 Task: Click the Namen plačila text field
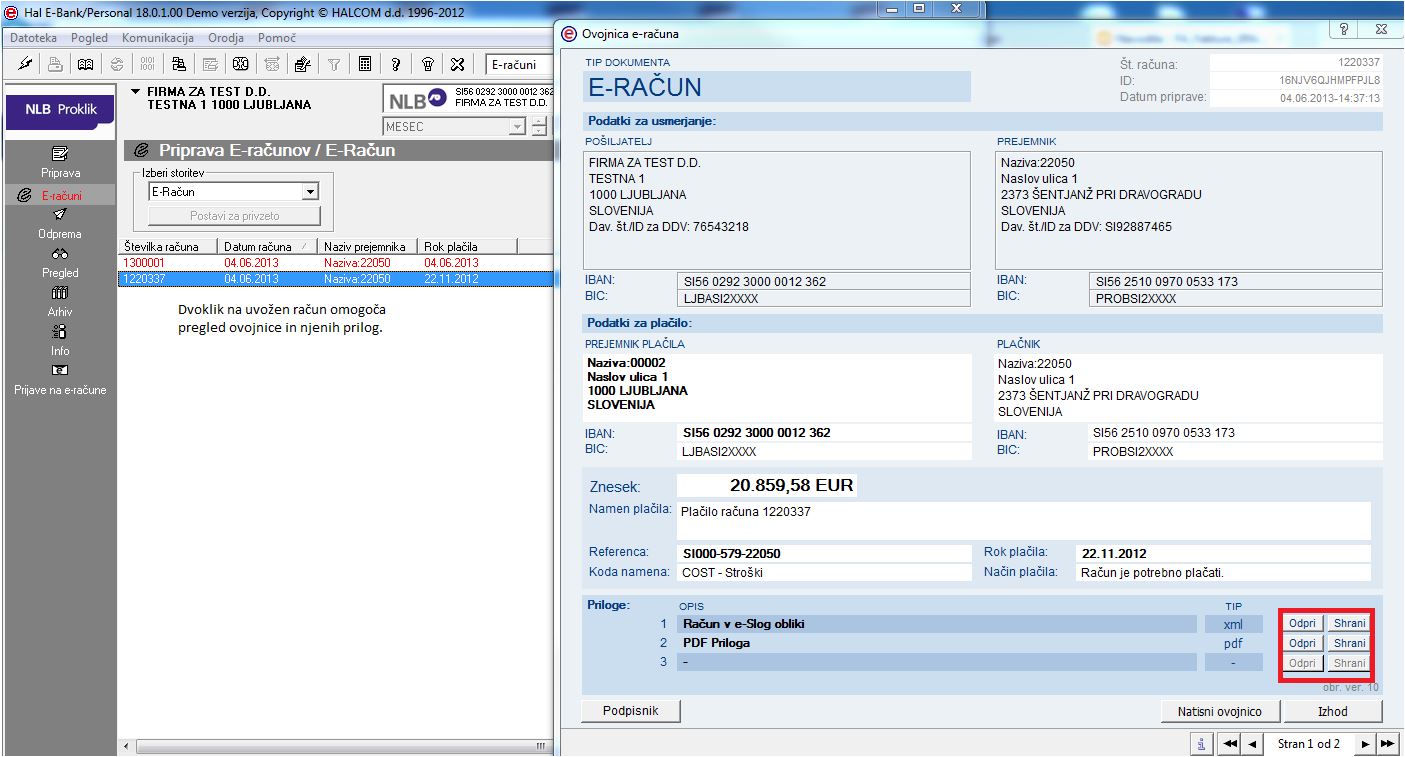tap(1023, 521)
